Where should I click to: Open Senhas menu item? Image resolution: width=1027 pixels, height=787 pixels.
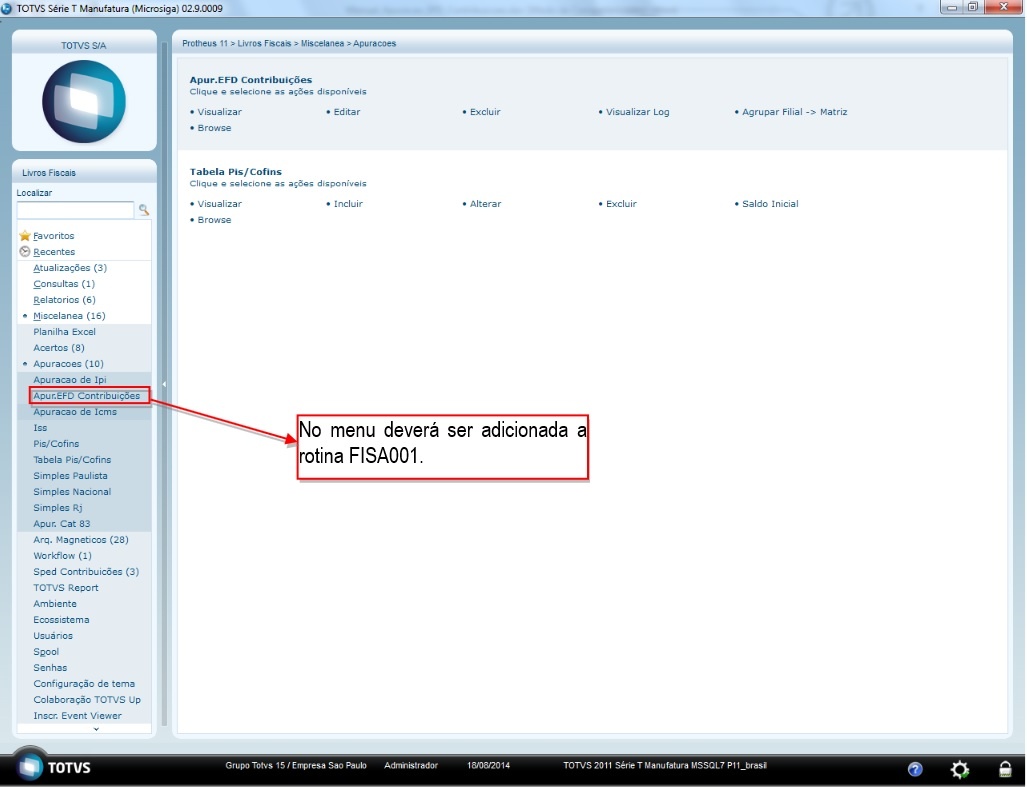(50, 668)
